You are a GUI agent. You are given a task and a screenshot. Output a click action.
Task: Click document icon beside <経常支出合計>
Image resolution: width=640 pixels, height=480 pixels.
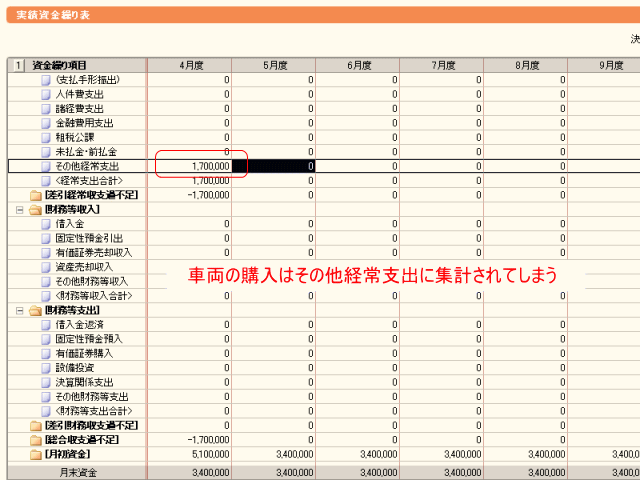tap(46, 181)
